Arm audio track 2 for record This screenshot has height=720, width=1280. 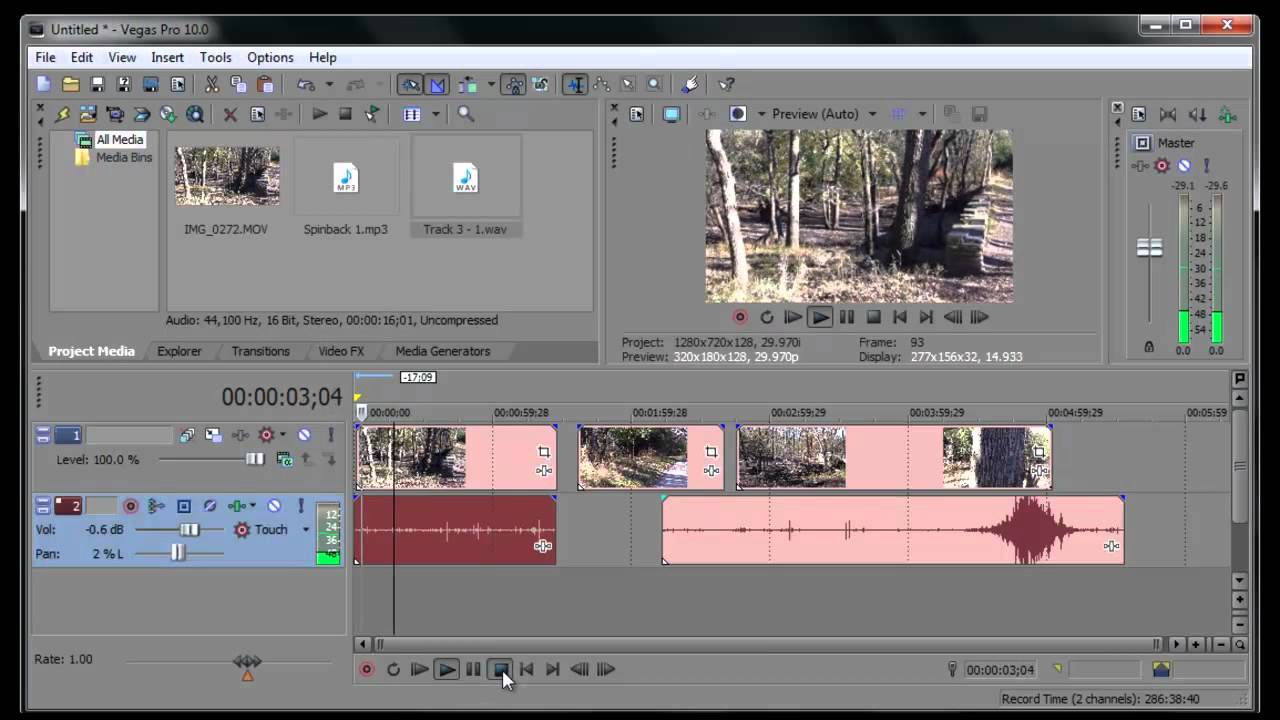130,506
